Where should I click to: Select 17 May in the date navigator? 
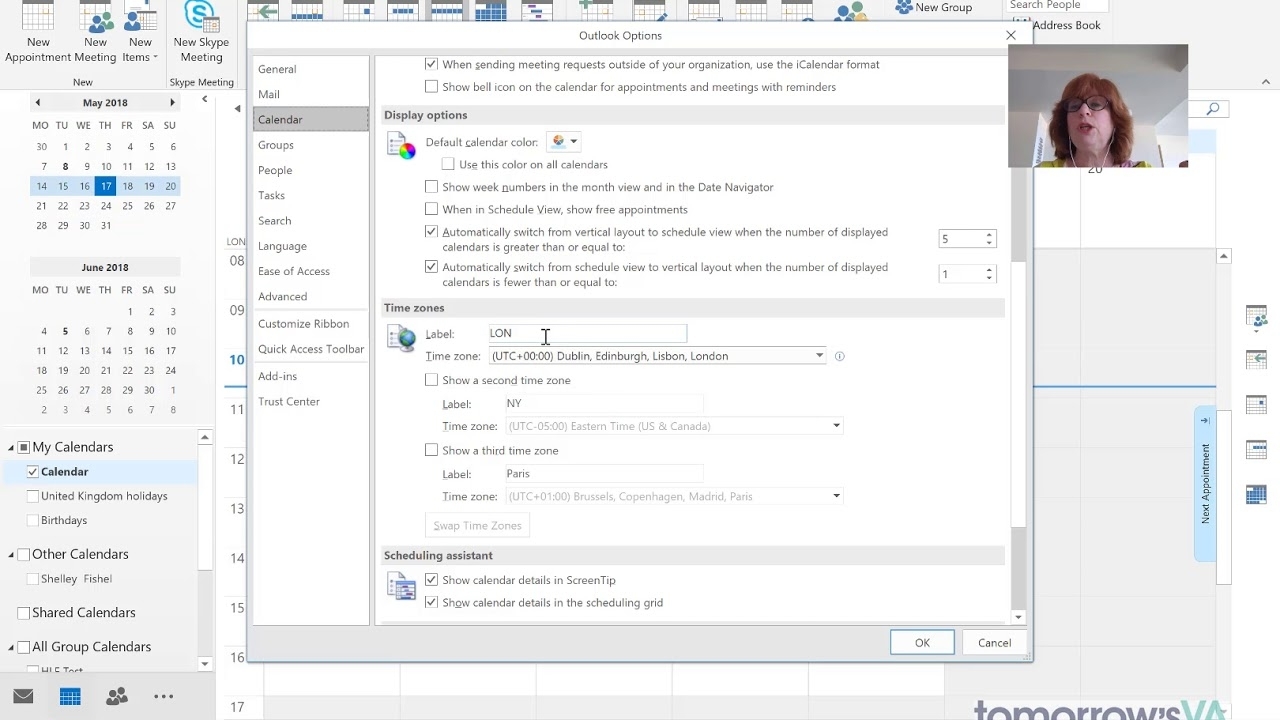point(105,186)
